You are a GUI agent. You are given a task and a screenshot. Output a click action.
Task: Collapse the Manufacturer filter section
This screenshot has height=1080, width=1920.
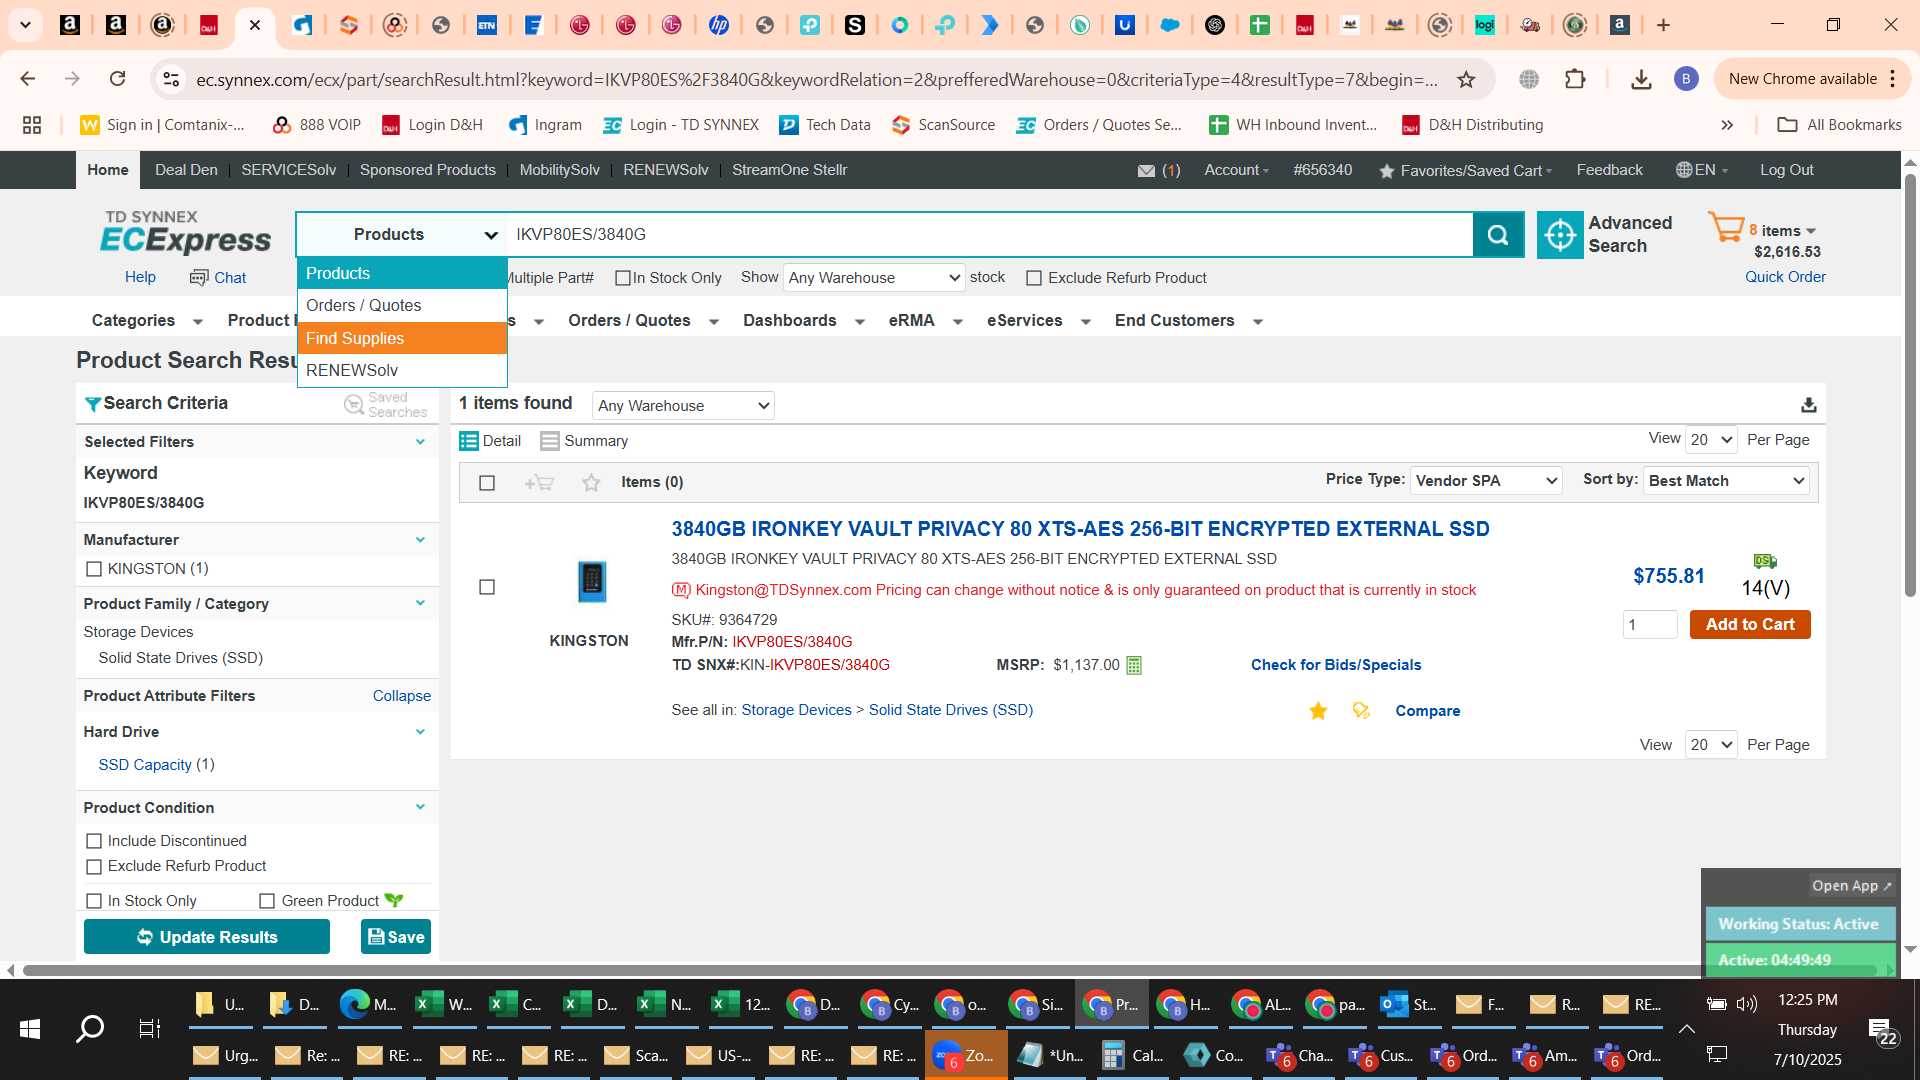(x=420, y=540)
